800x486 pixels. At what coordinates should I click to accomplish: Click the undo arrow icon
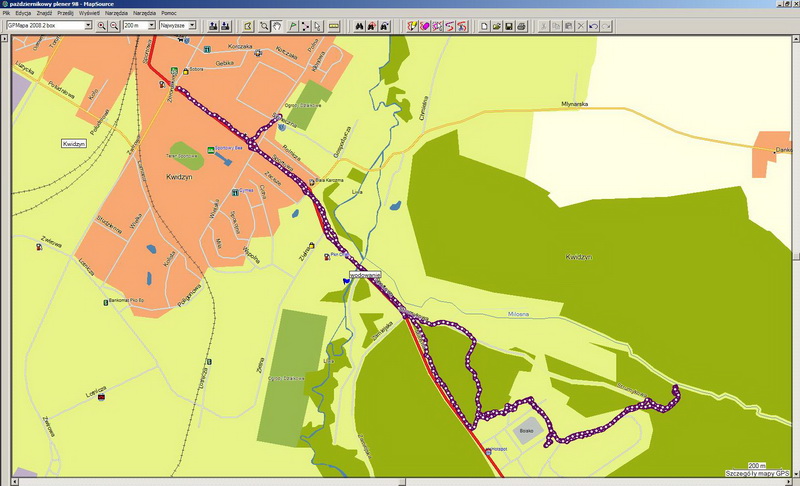pos(594,25)
